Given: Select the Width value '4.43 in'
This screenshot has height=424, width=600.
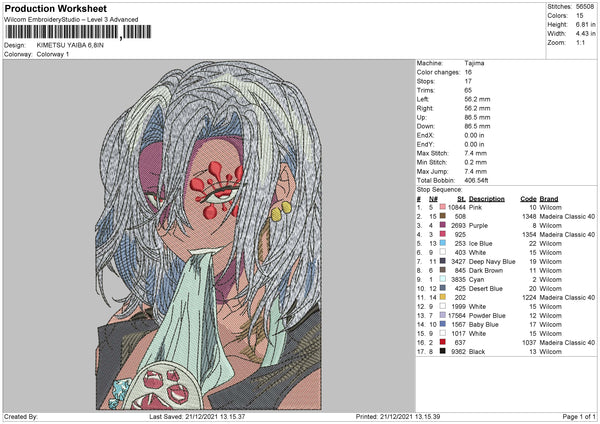Looking at the screenshot, I should coord(585,34).
